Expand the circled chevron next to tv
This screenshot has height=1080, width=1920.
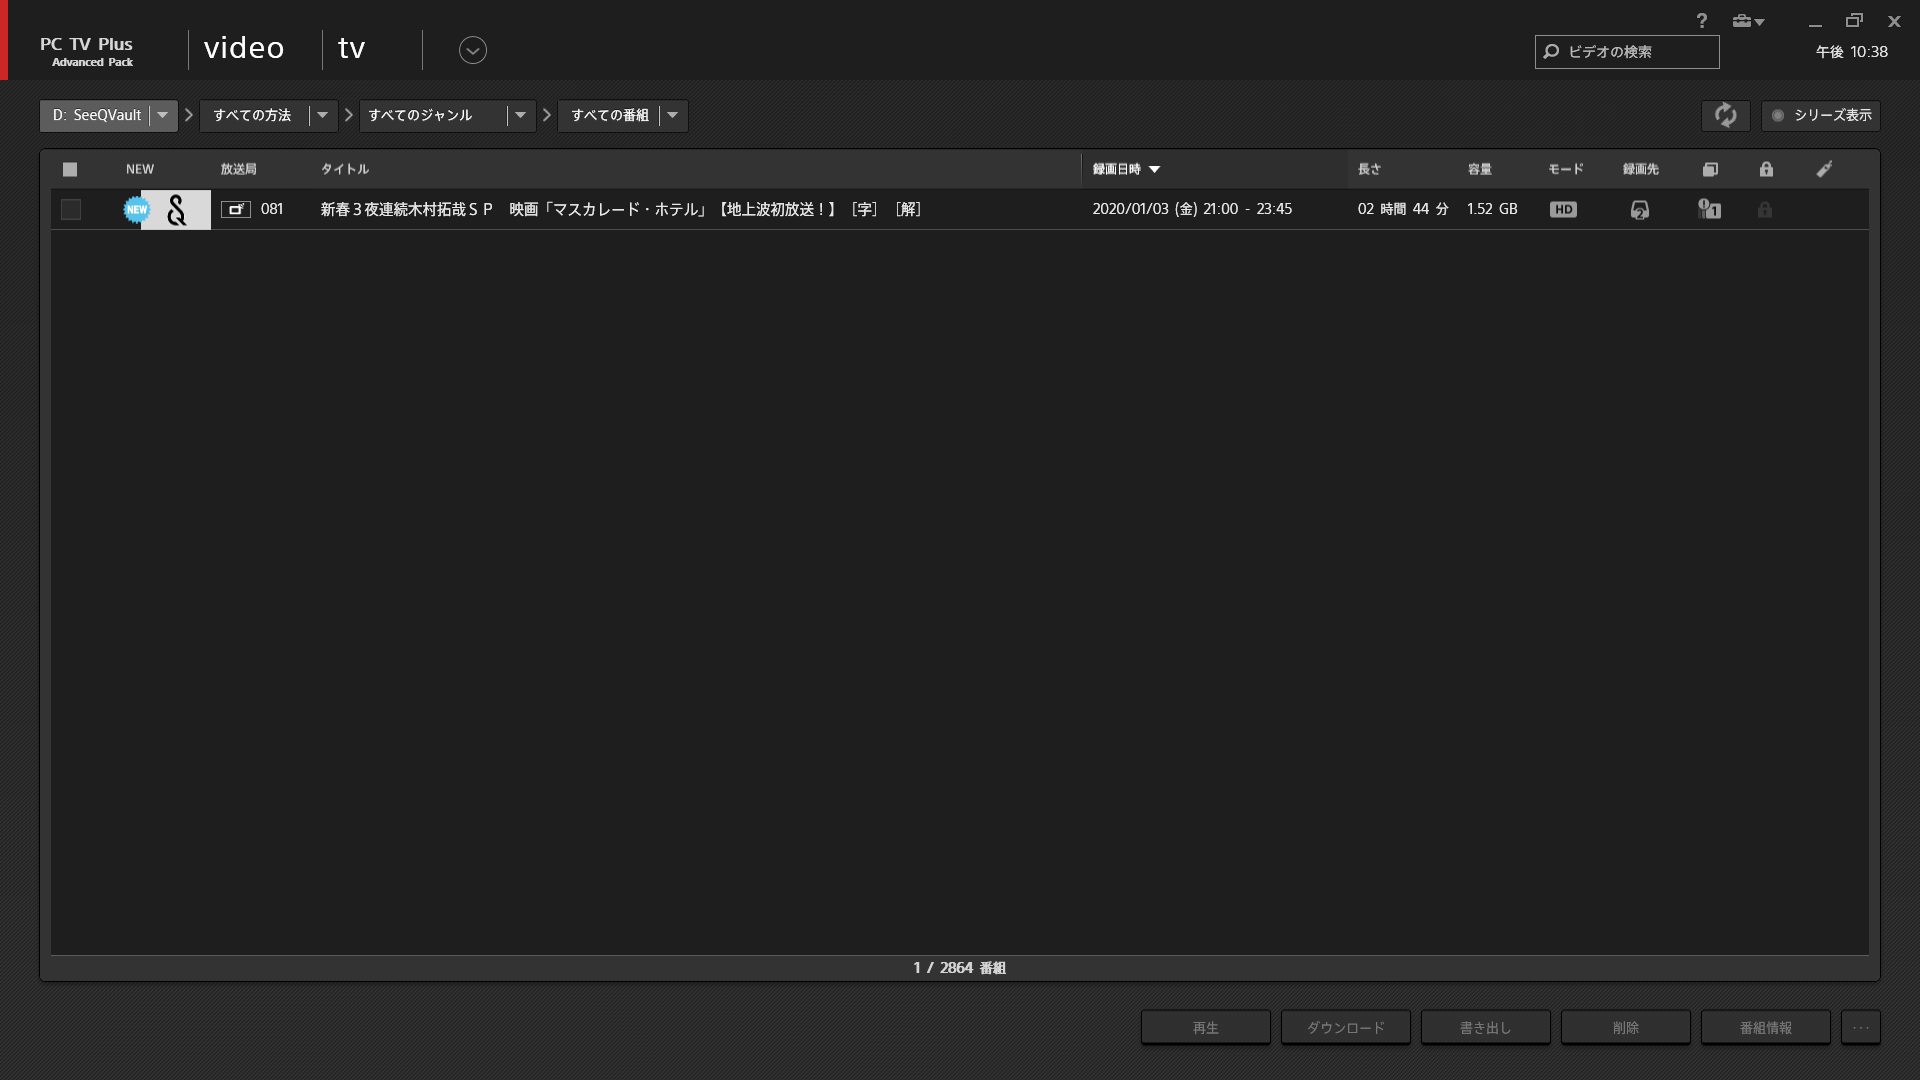tap(472, 50)
